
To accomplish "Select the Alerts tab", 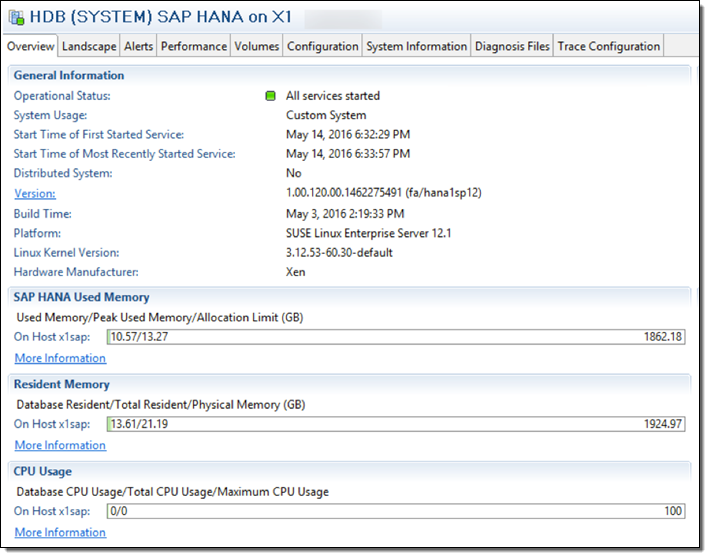I will (138, 46).
